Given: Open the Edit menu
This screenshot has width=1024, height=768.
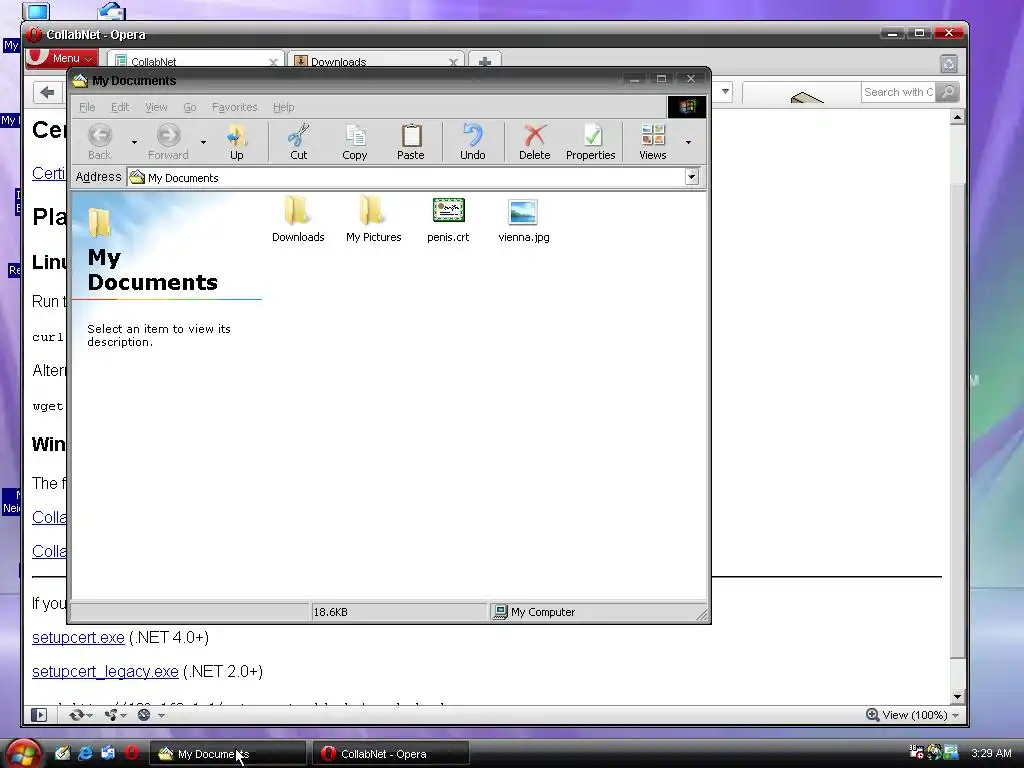Looking at the screenshot, I should coord(120,107).
